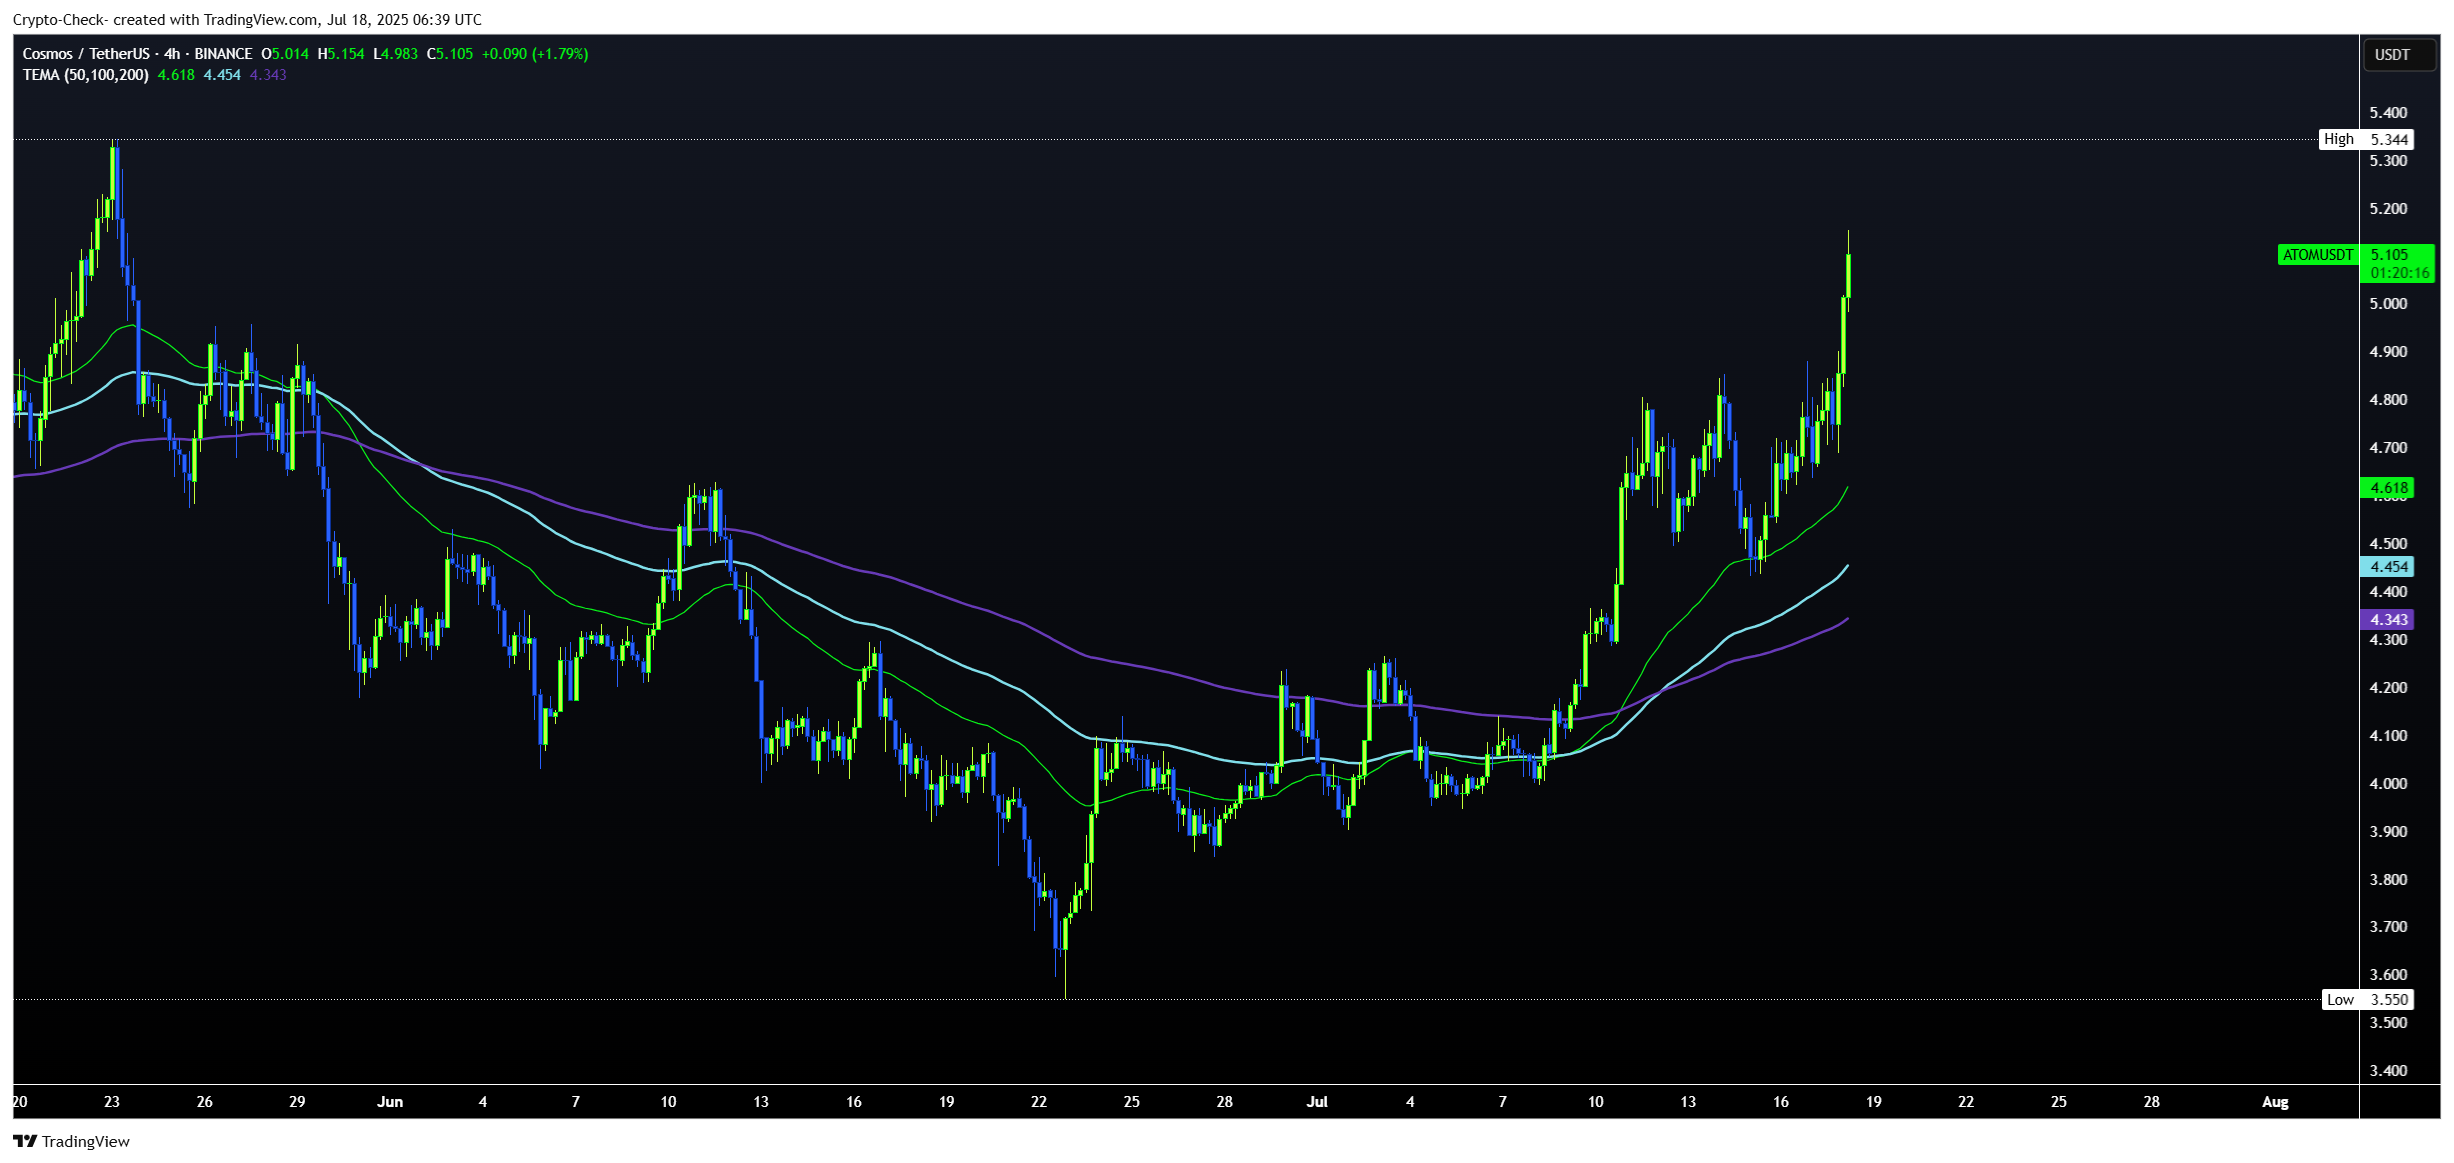Click the 20 date label on time axis
The height and width of the screenshot is (1163, 2454).
click(20, 1101)
